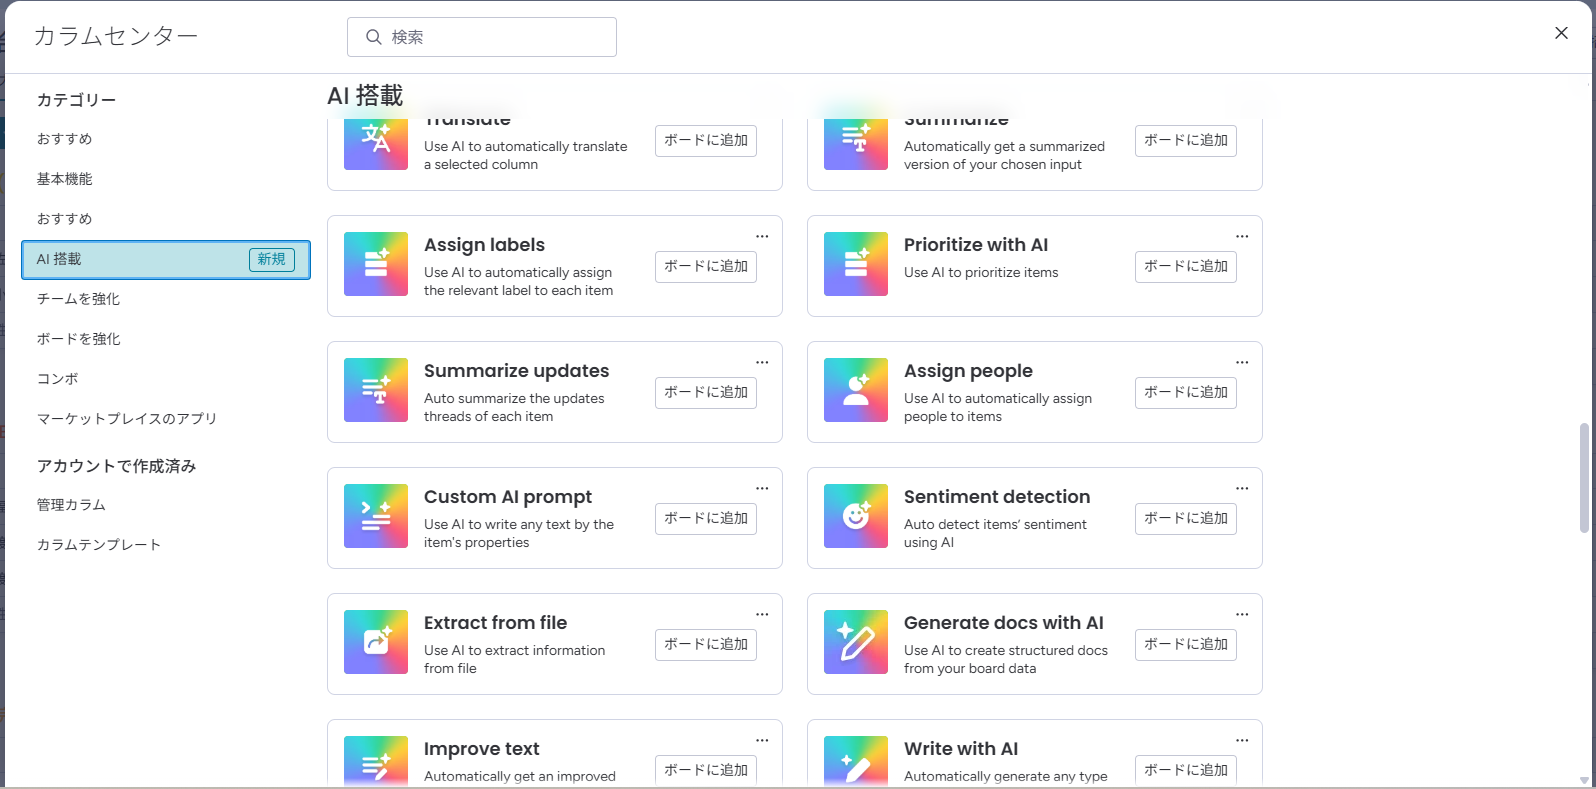Open three-dot menu on Sentiment detection card
Viewport: 1596px width, 789px height.
(x=1242, y=489)
